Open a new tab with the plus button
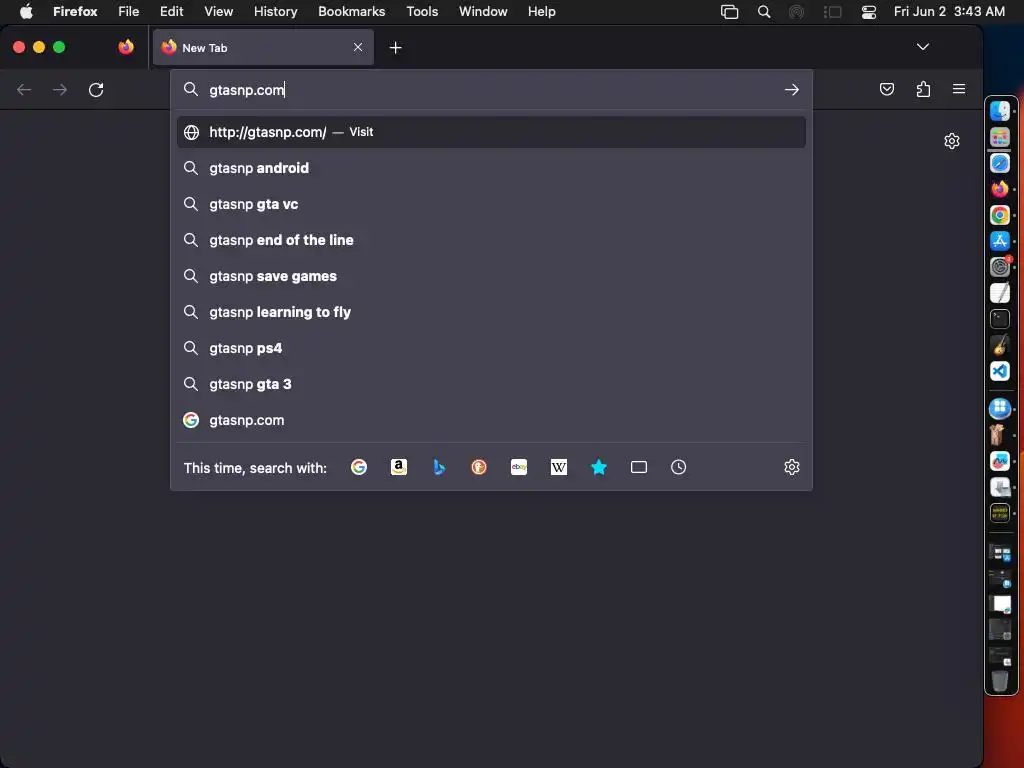Screen dimensions: 1024x768 (395, 48)
